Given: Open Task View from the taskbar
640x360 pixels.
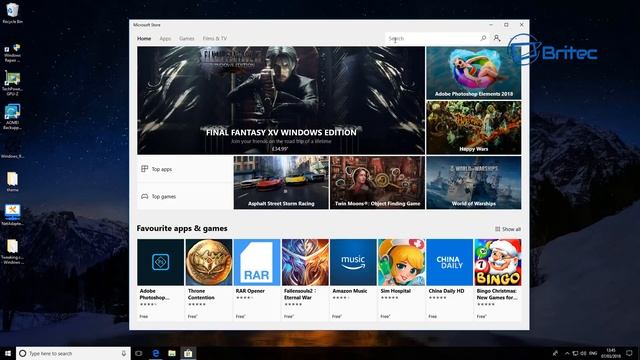Looking at the screenshot, I should [139, 353].
